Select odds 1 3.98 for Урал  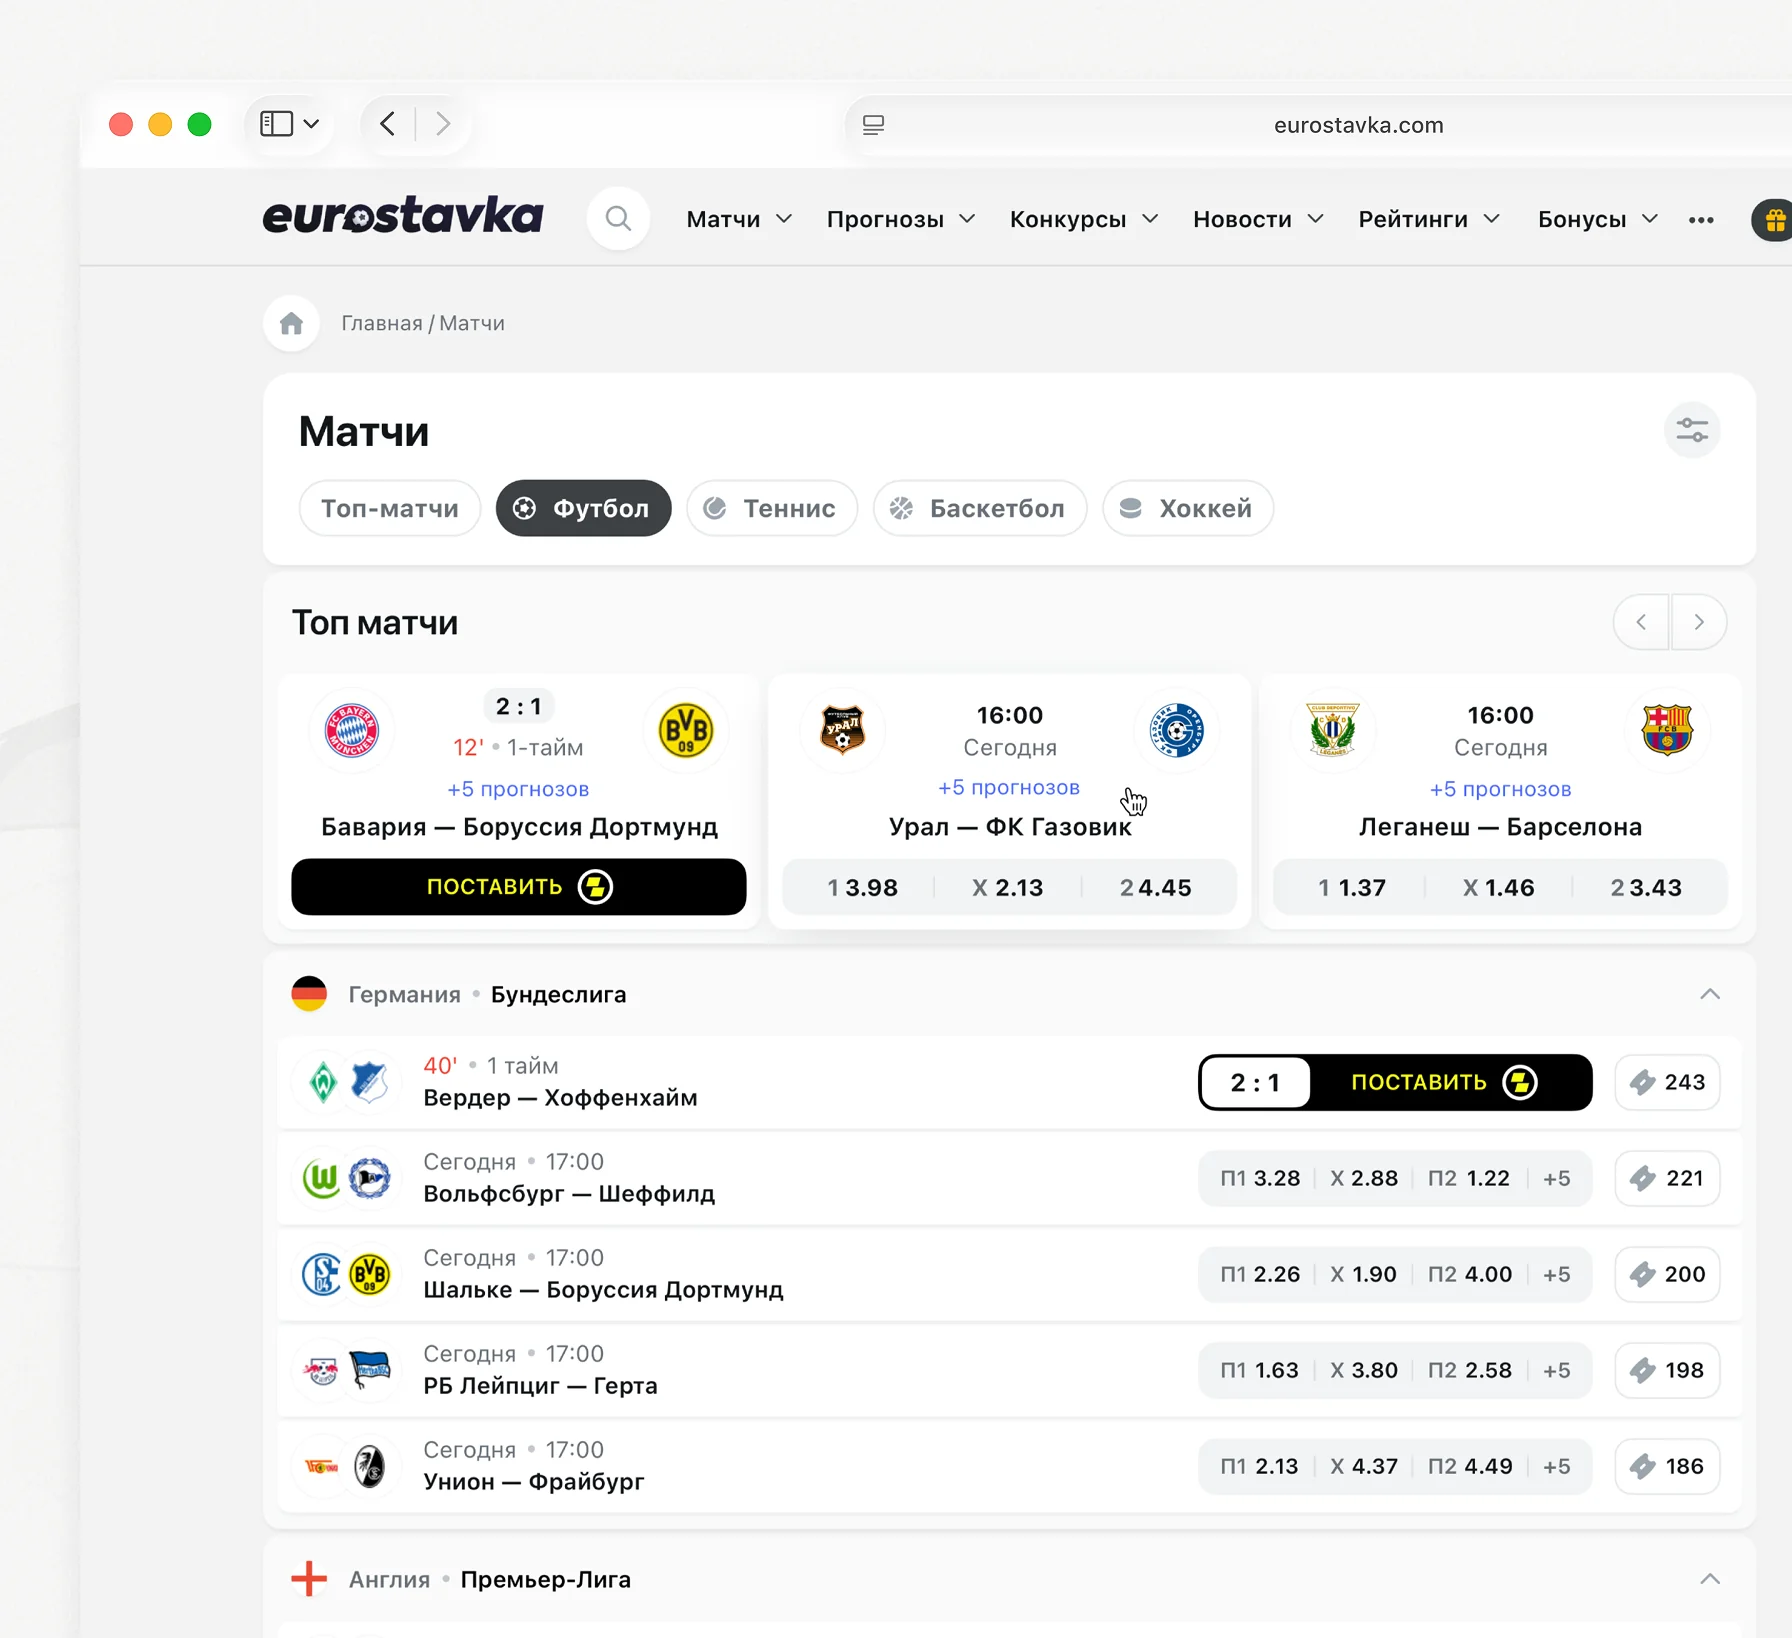(x=862, y=887)
